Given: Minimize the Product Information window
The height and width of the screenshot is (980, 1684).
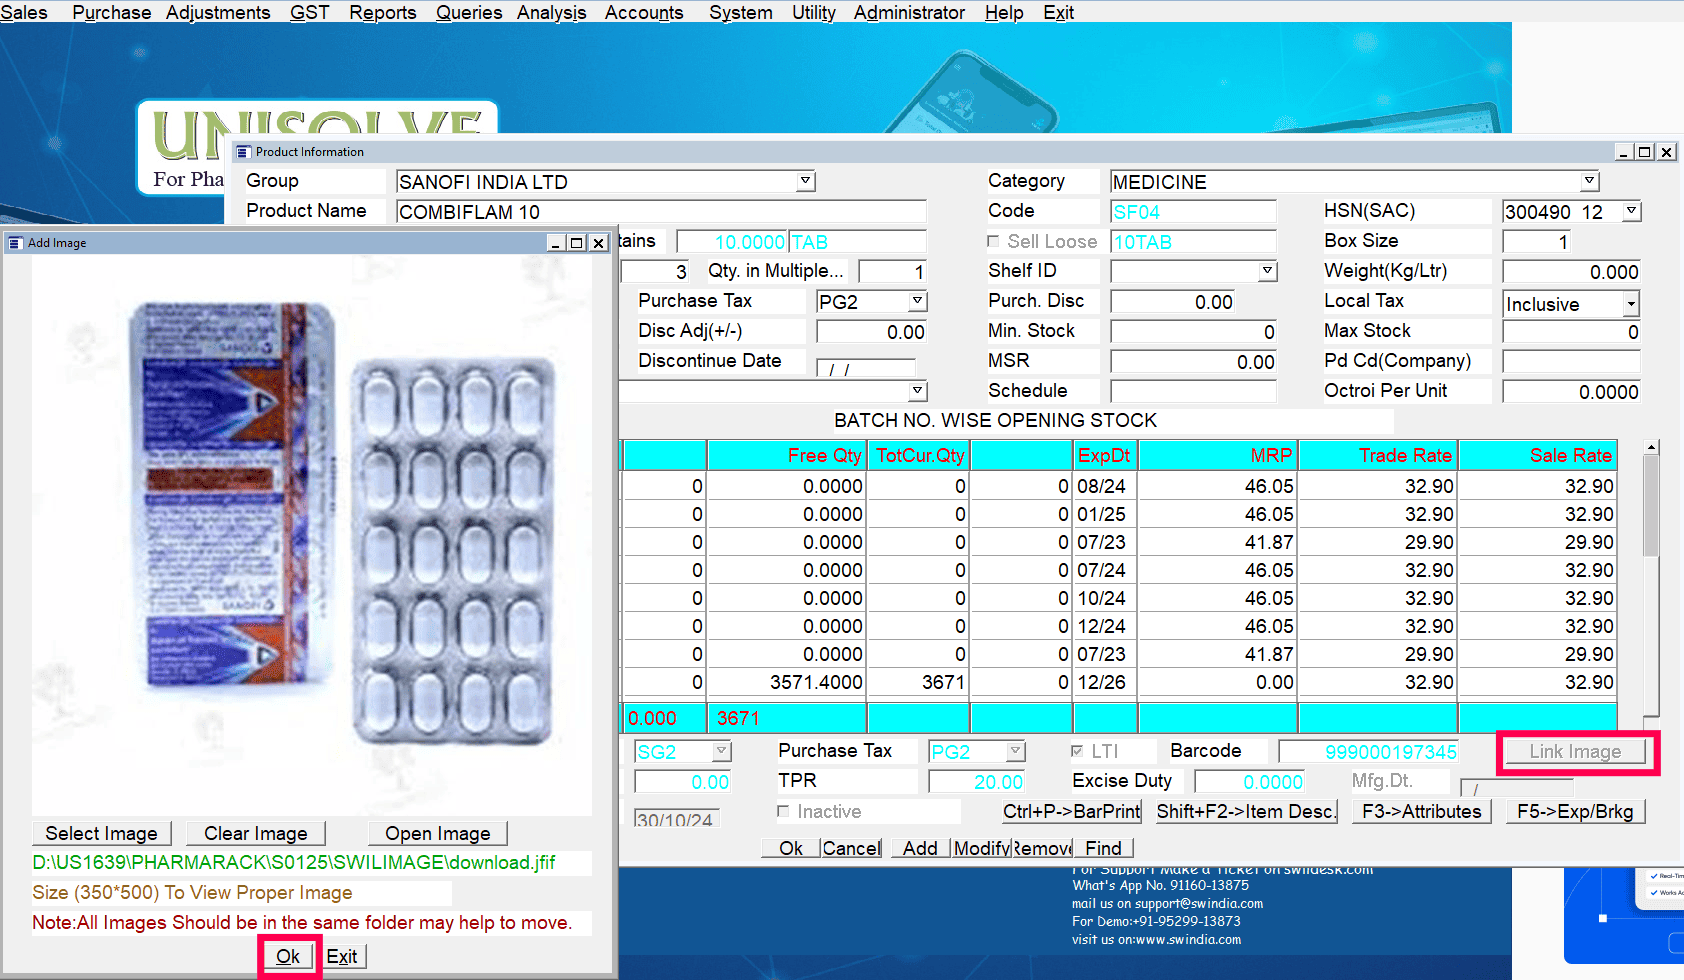Looking at the screenshot, I should [x=1624, y=152].
